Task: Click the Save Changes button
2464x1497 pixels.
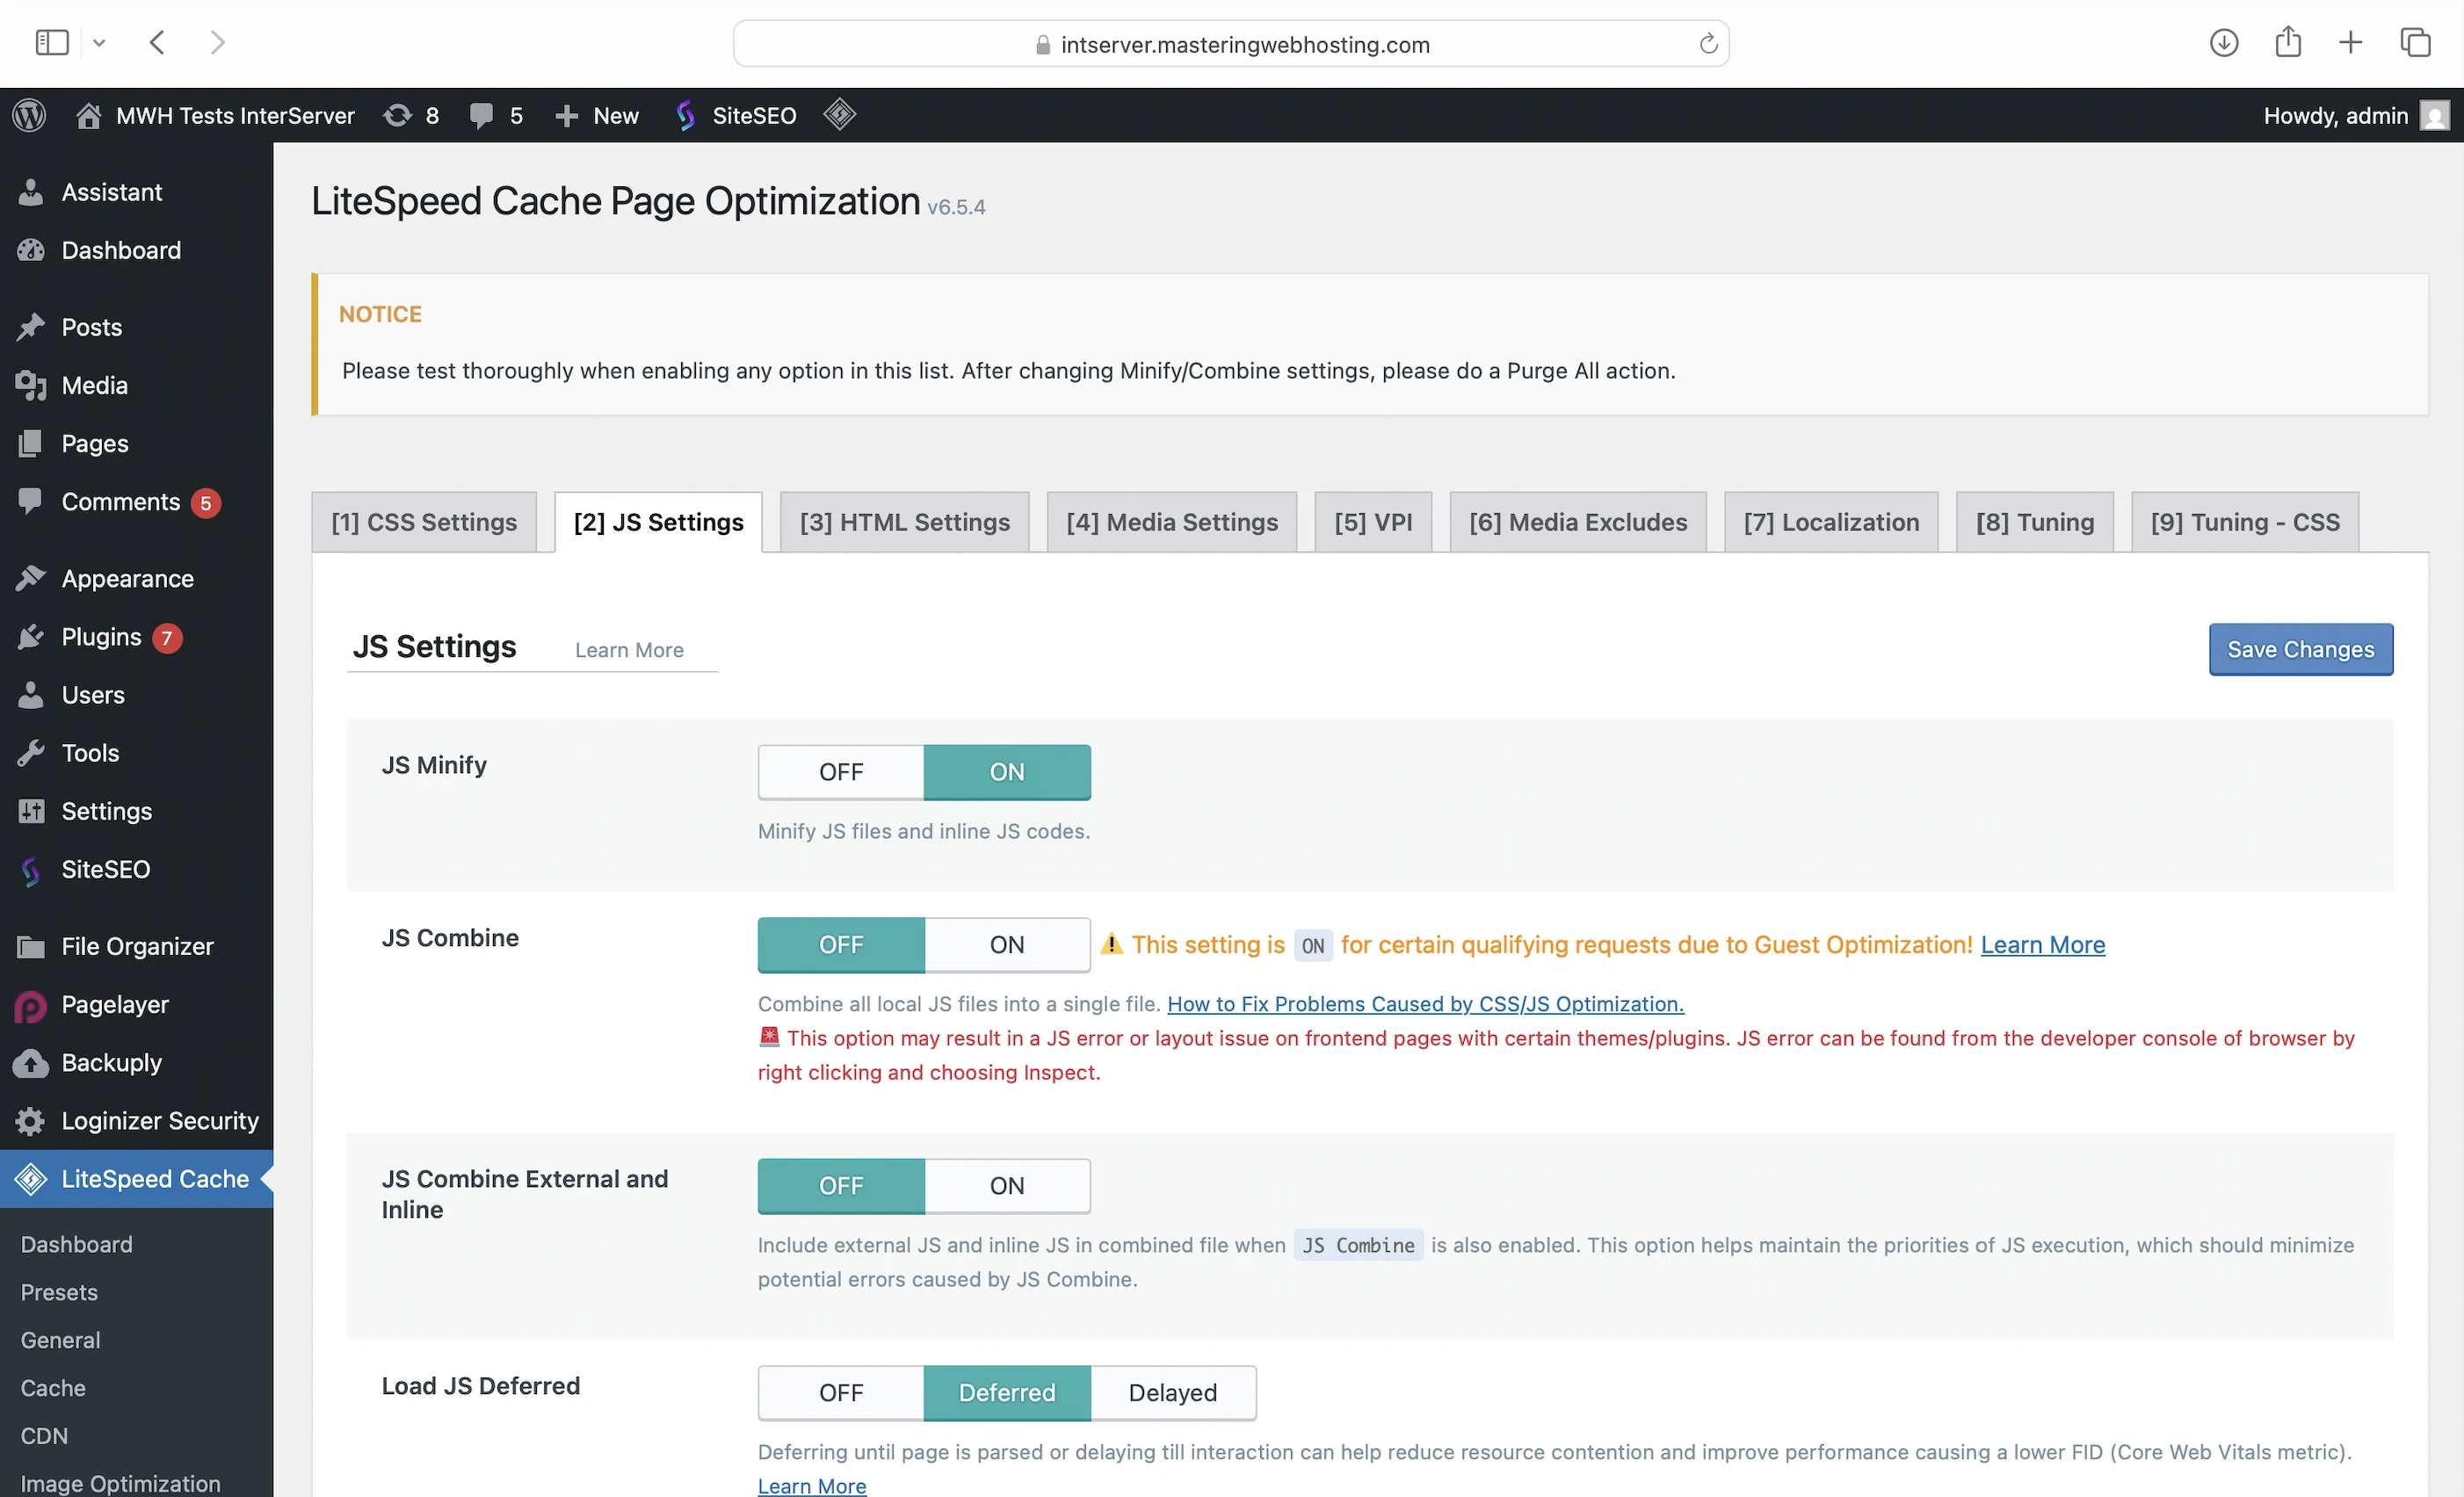Action: 2299,650
